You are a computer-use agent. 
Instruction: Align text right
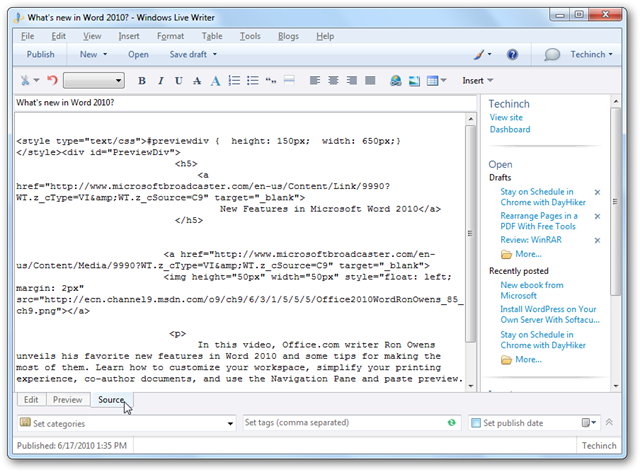[x=351, y=80]
